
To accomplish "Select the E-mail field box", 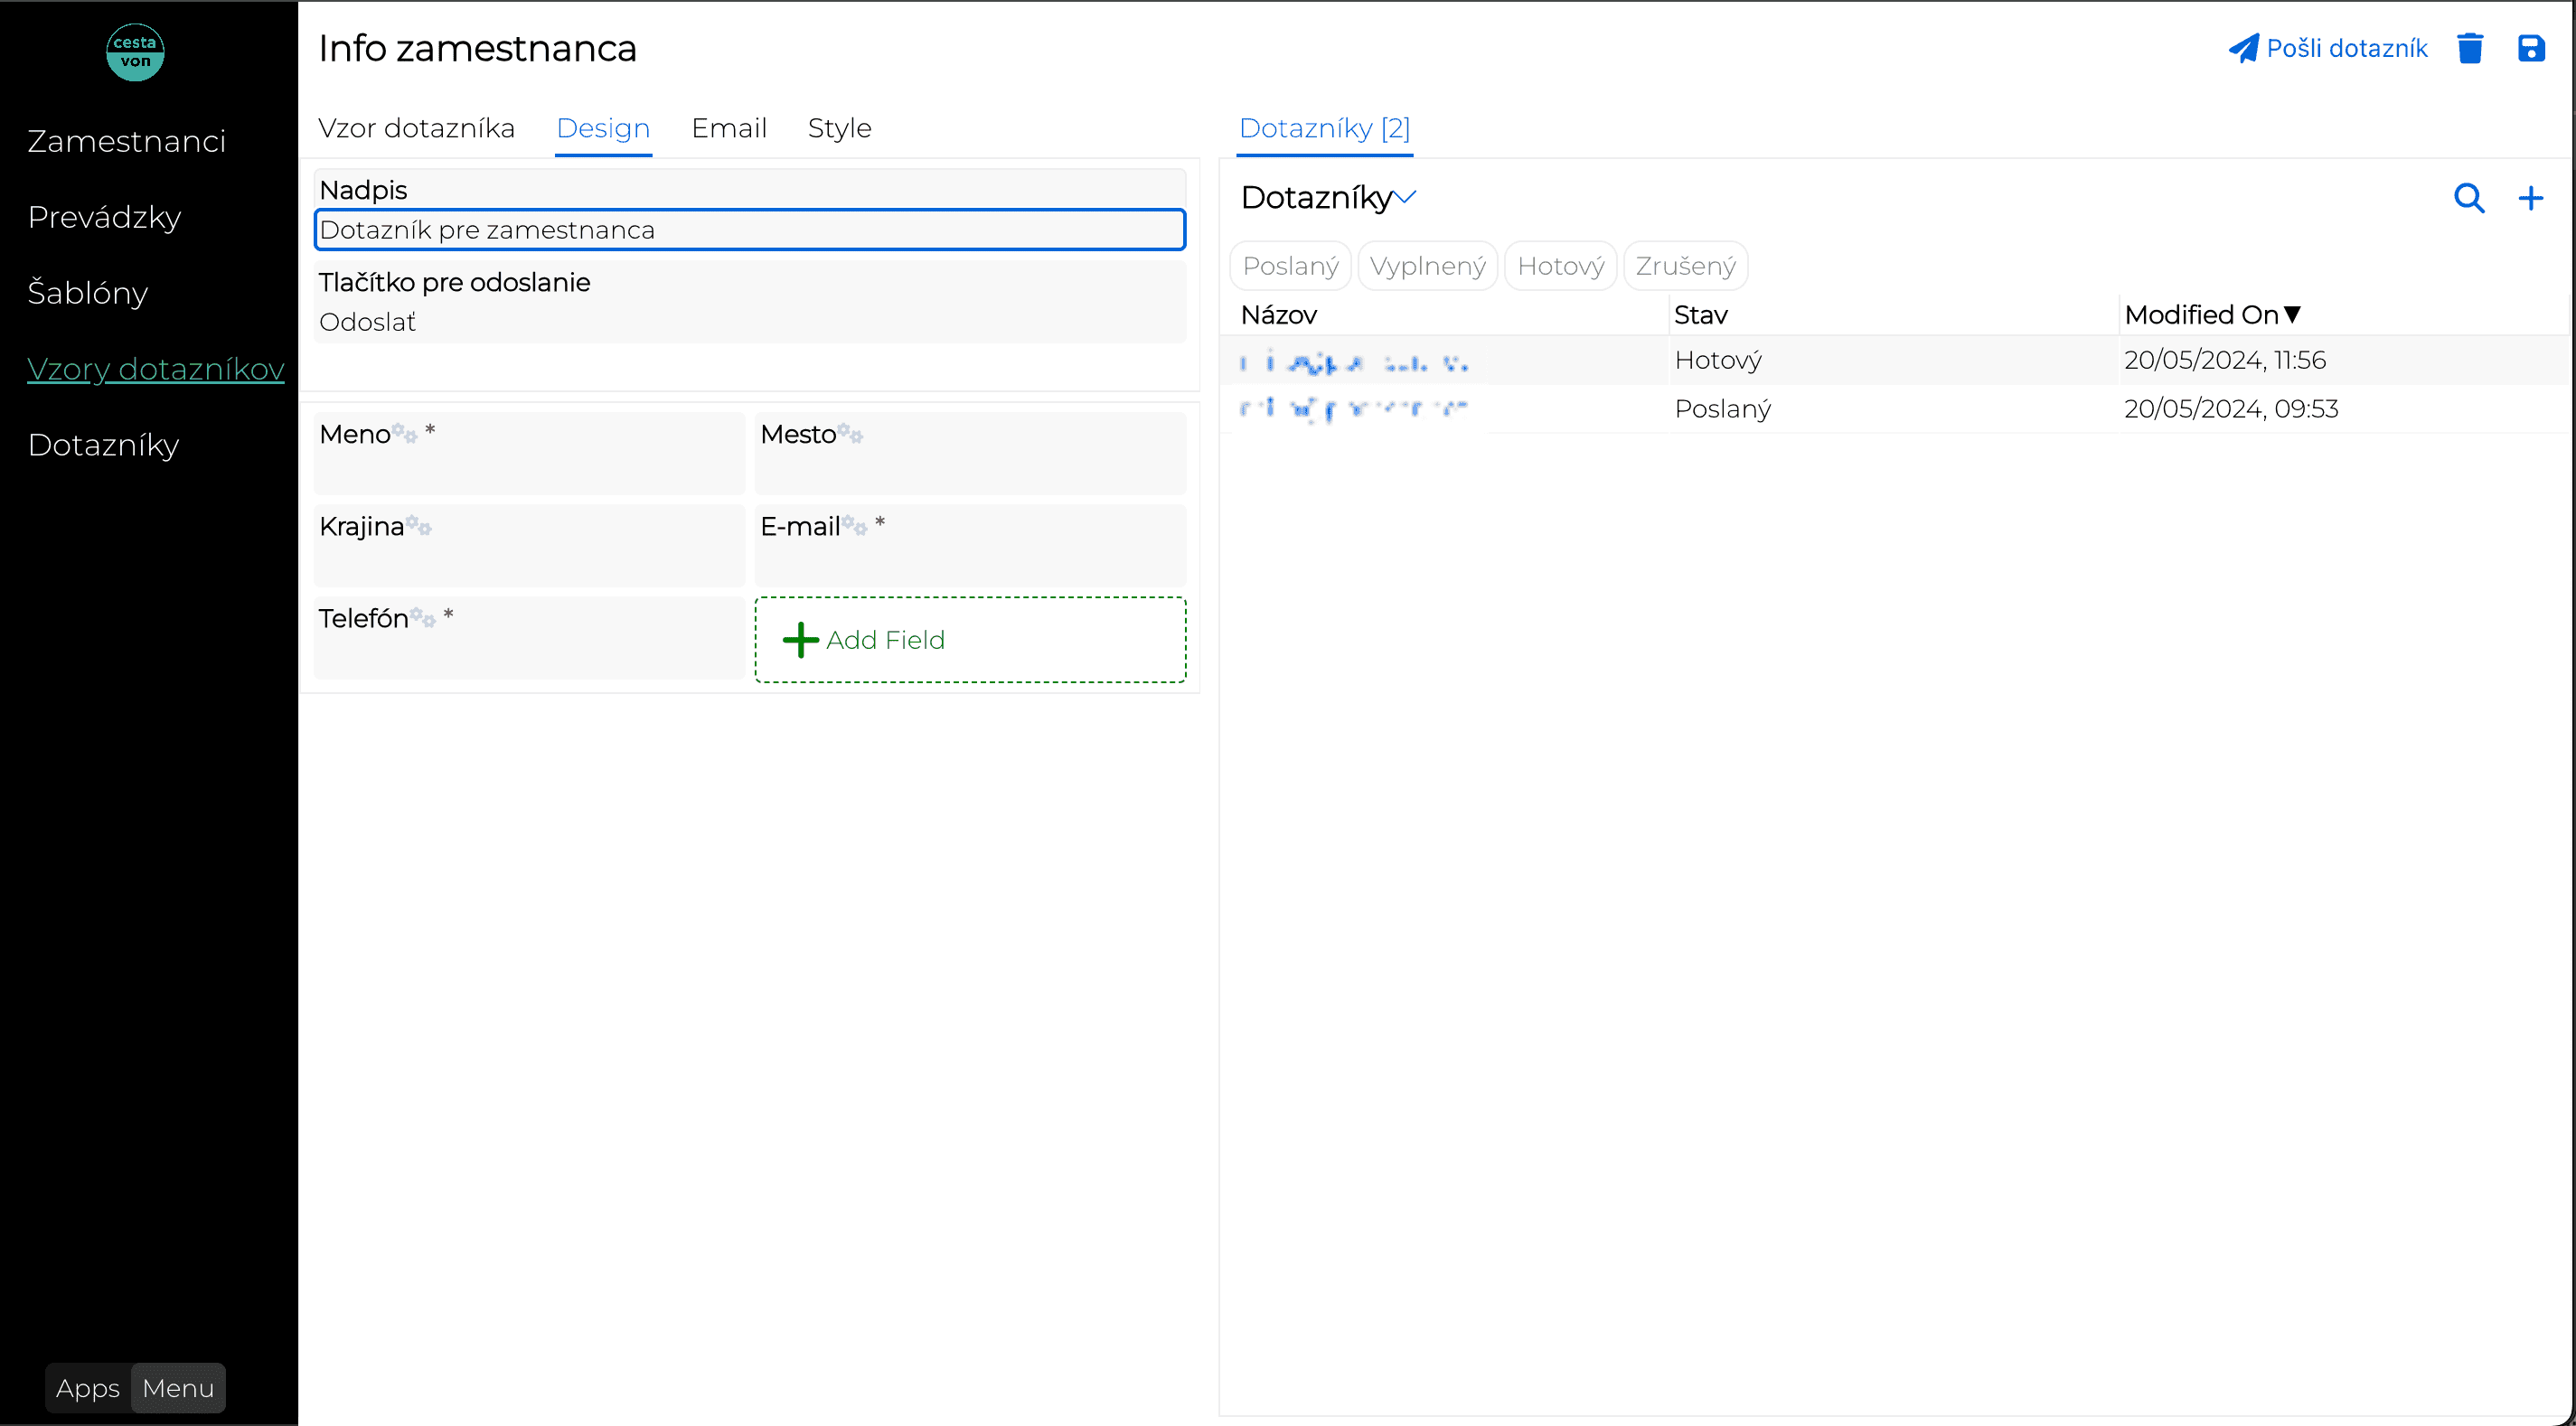I will (x=970, y=545).
